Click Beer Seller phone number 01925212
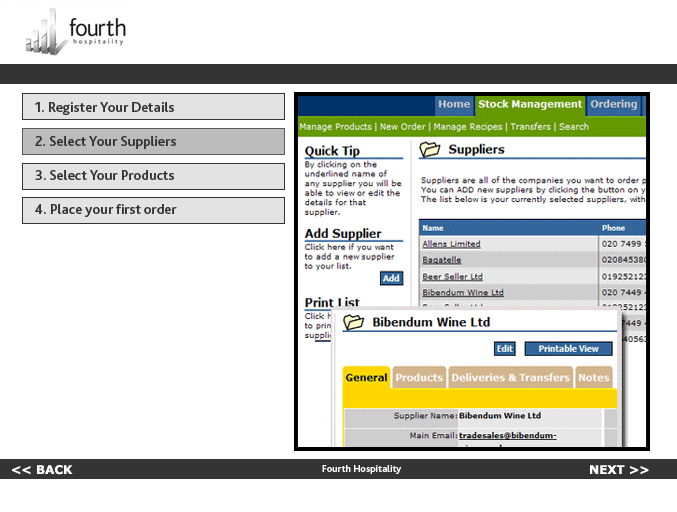The height and width of the screenshot is (512, 677). click(623, 276)
